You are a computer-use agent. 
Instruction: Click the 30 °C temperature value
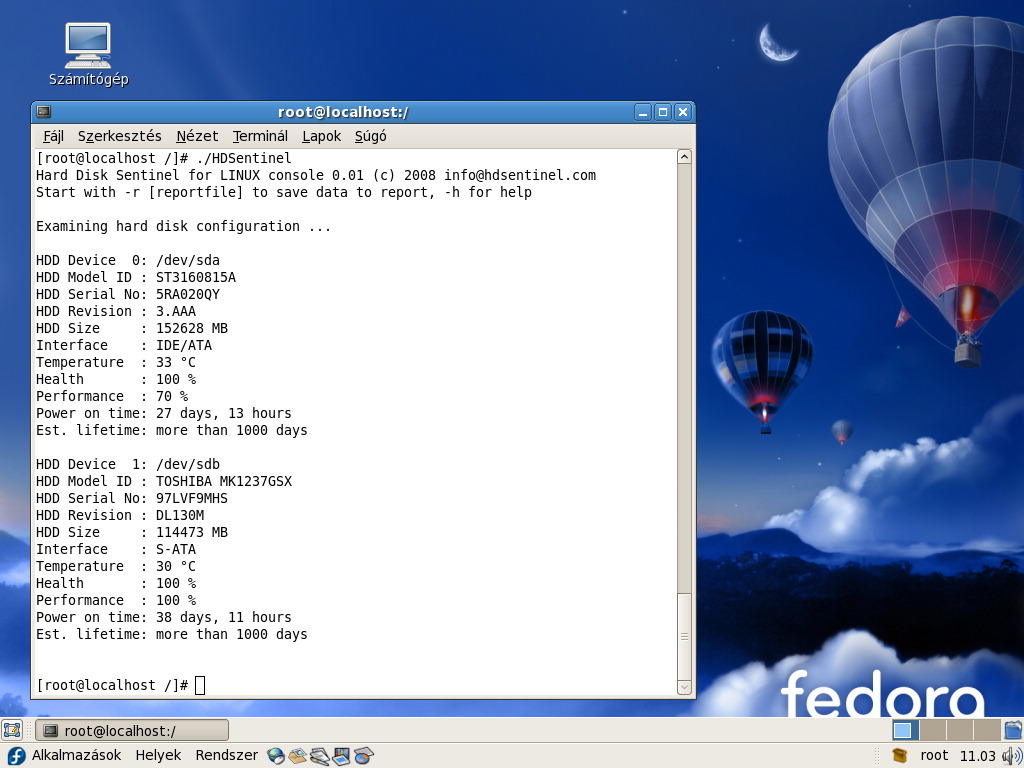tap(176, 566)
